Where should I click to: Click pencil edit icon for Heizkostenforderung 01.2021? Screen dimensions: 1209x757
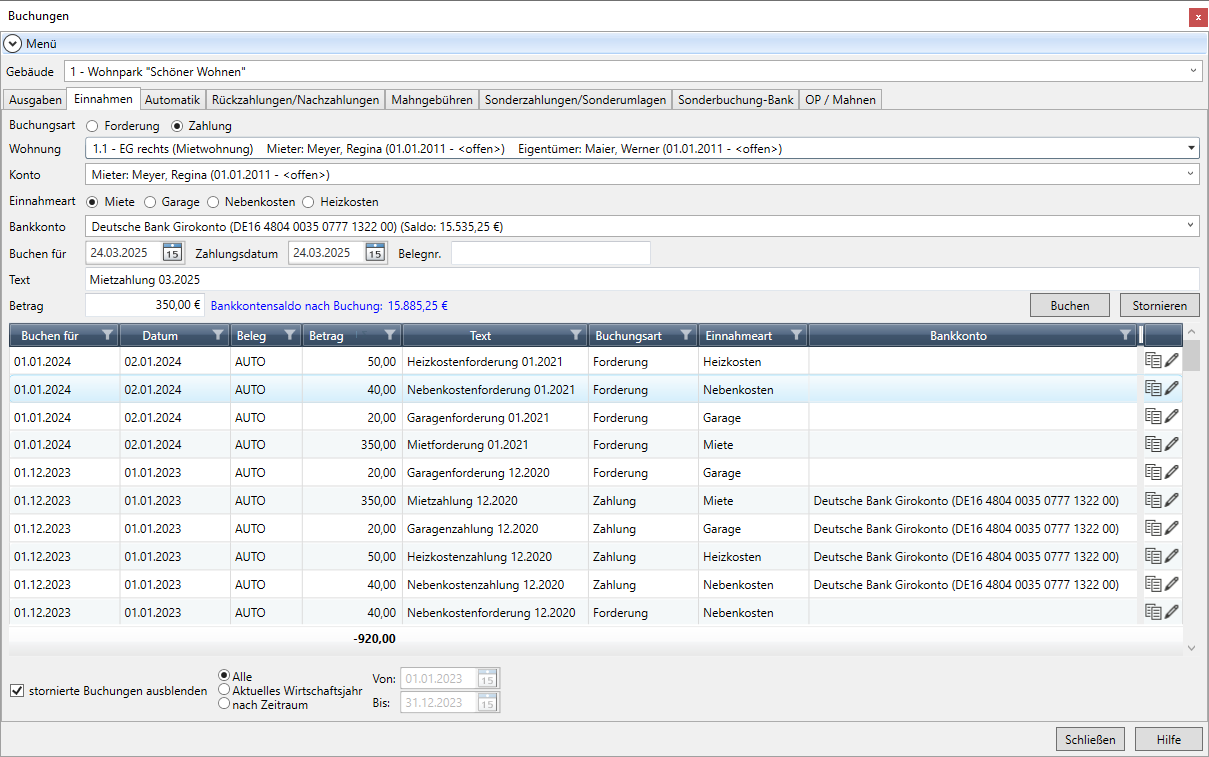(x=1172, y=361)
